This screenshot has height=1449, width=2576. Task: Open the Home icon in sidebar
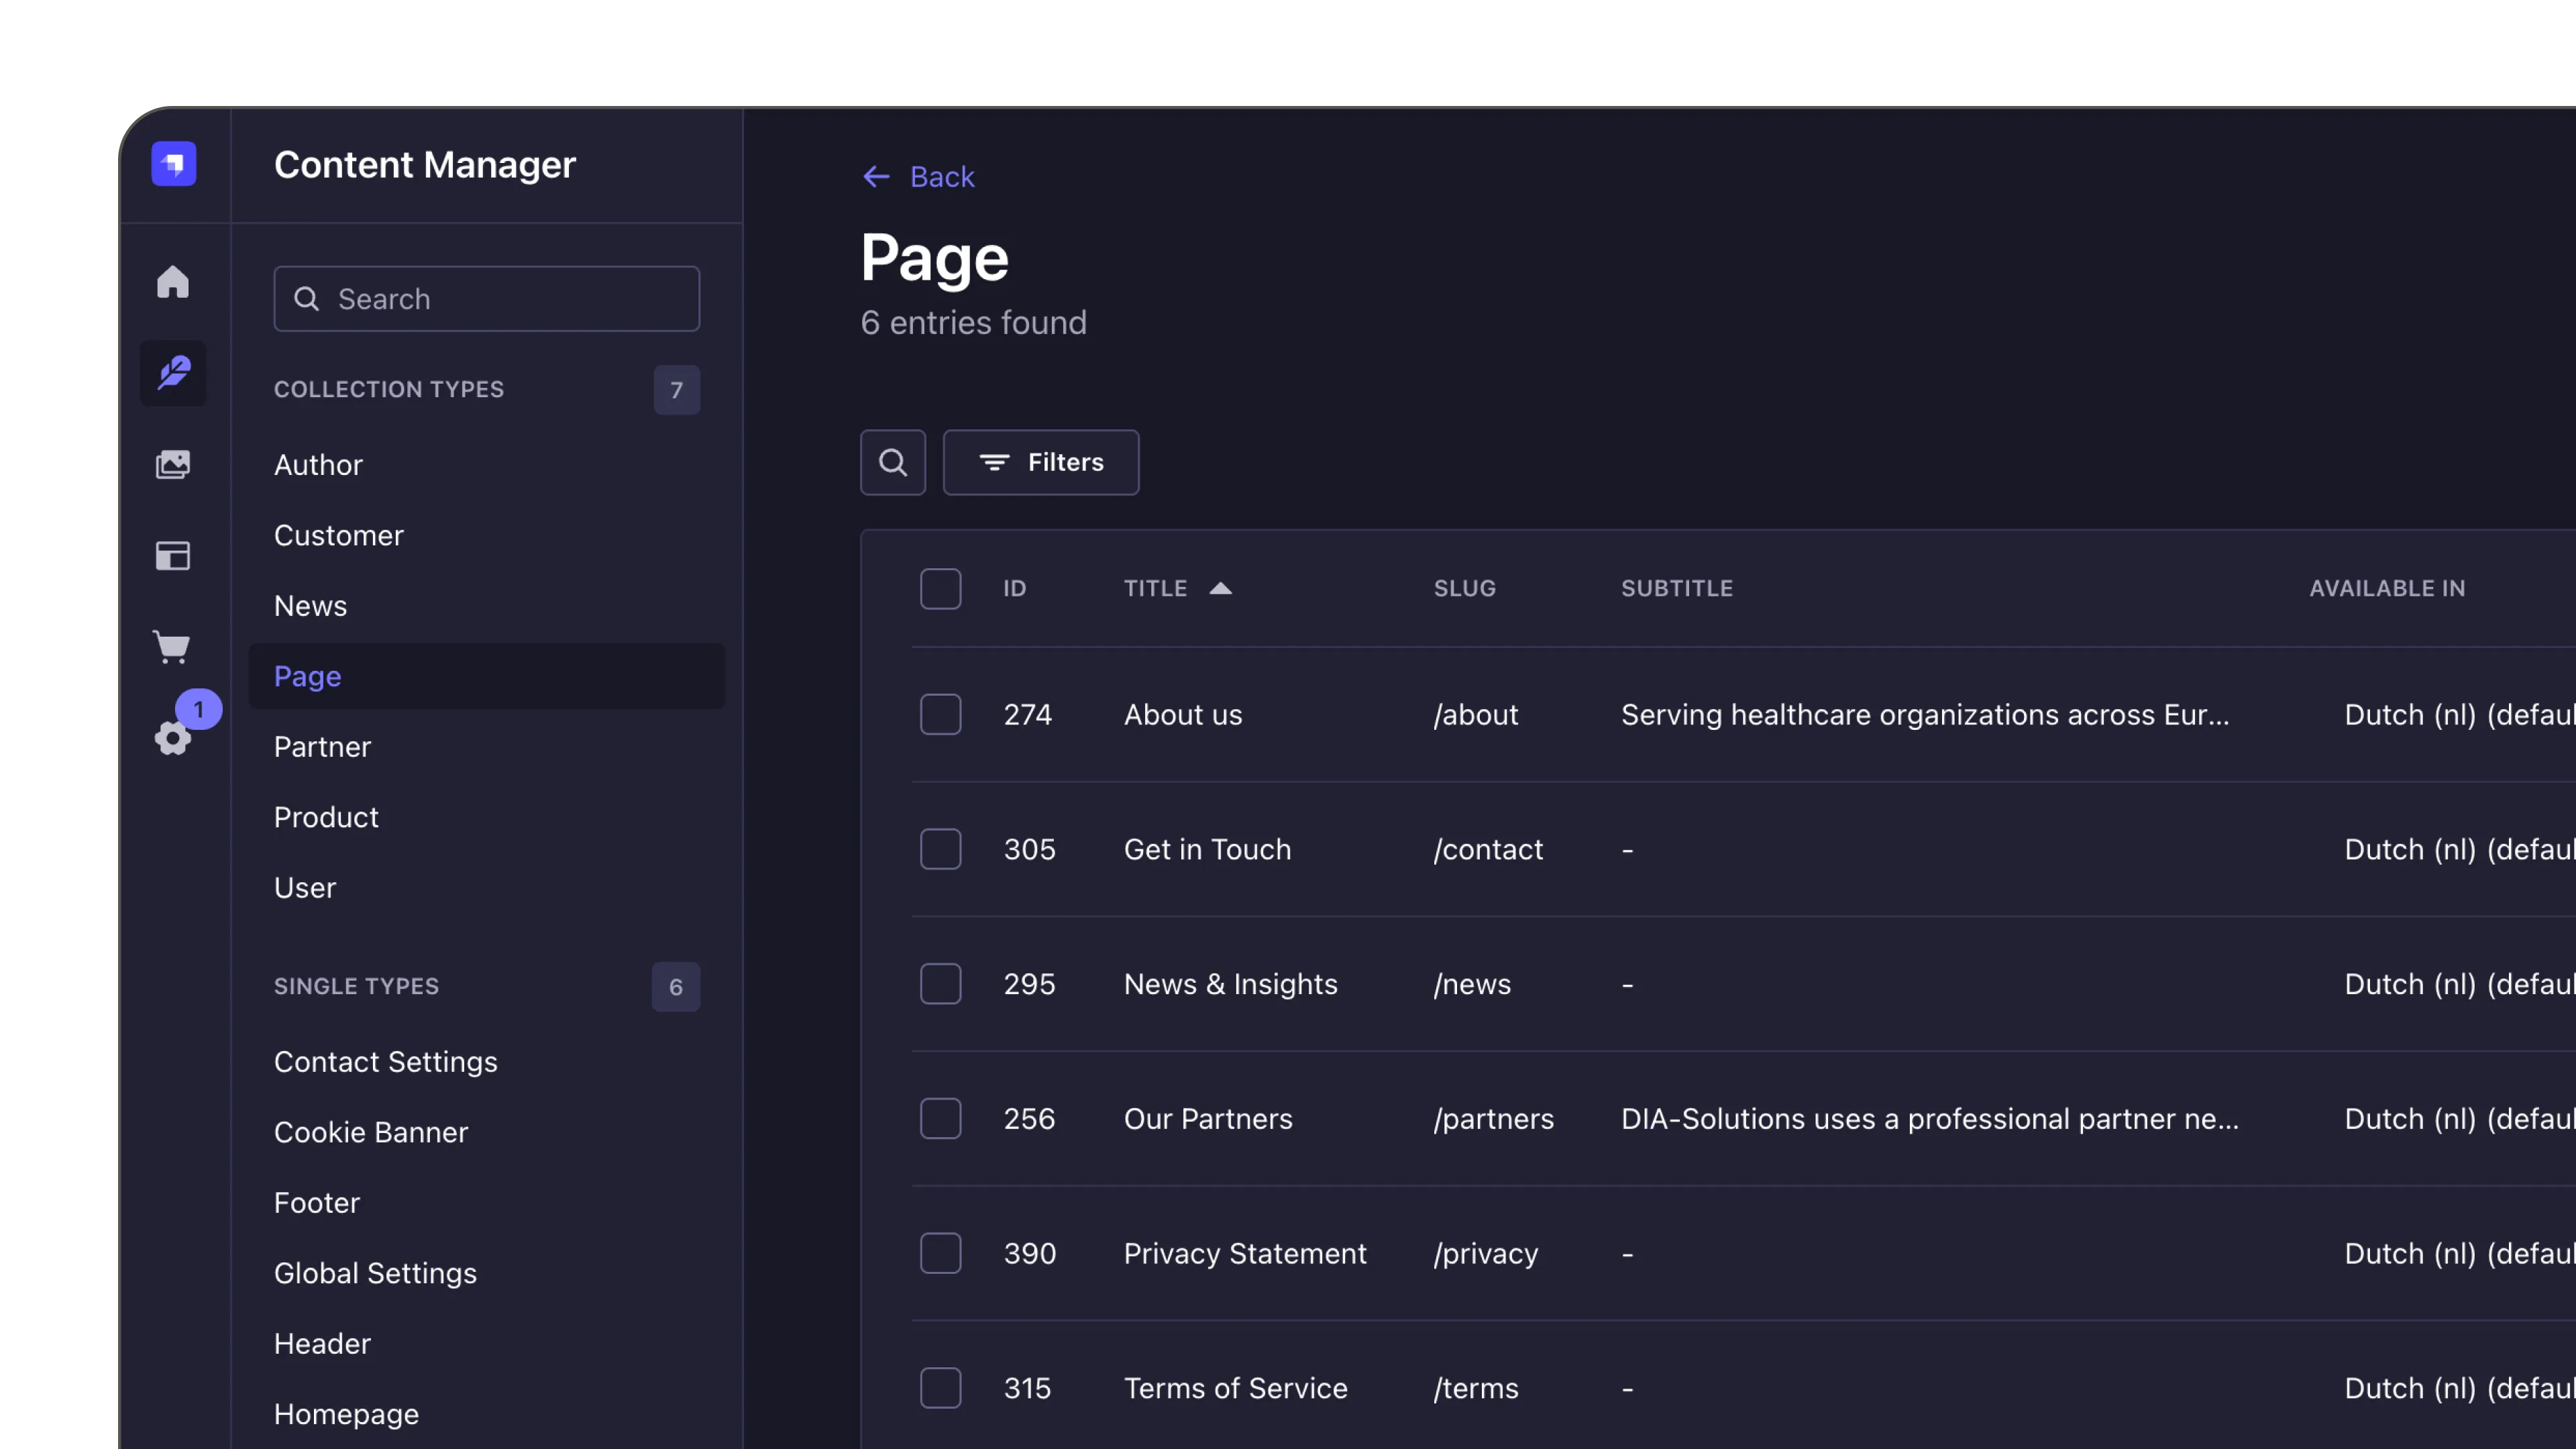[173, 281]
